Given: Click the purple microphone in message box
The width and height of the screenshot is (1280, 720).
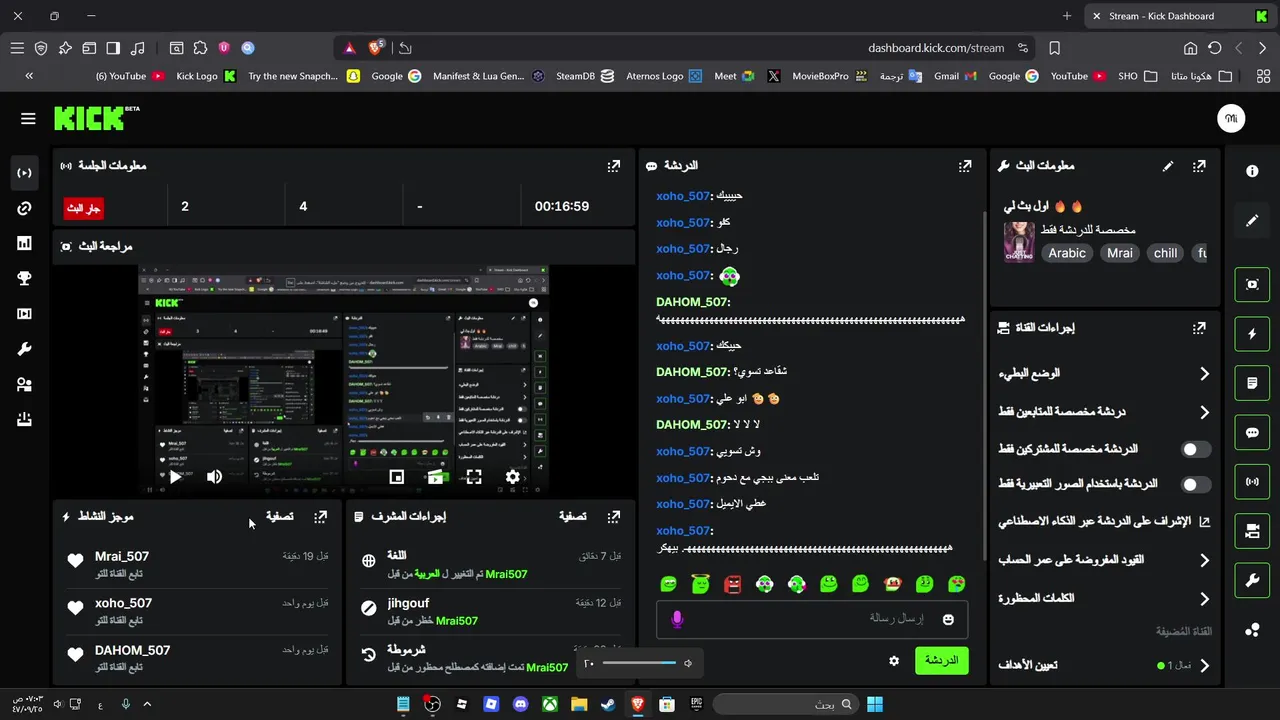Looking at the screenshot, I should click(677, 619).
